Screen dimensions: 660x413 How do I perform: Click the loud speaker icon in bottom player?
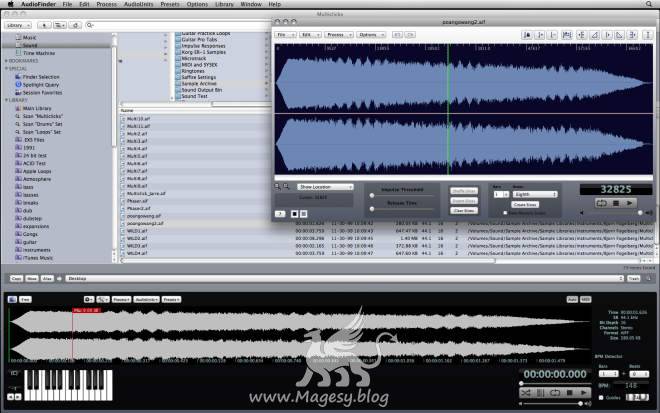588,404
